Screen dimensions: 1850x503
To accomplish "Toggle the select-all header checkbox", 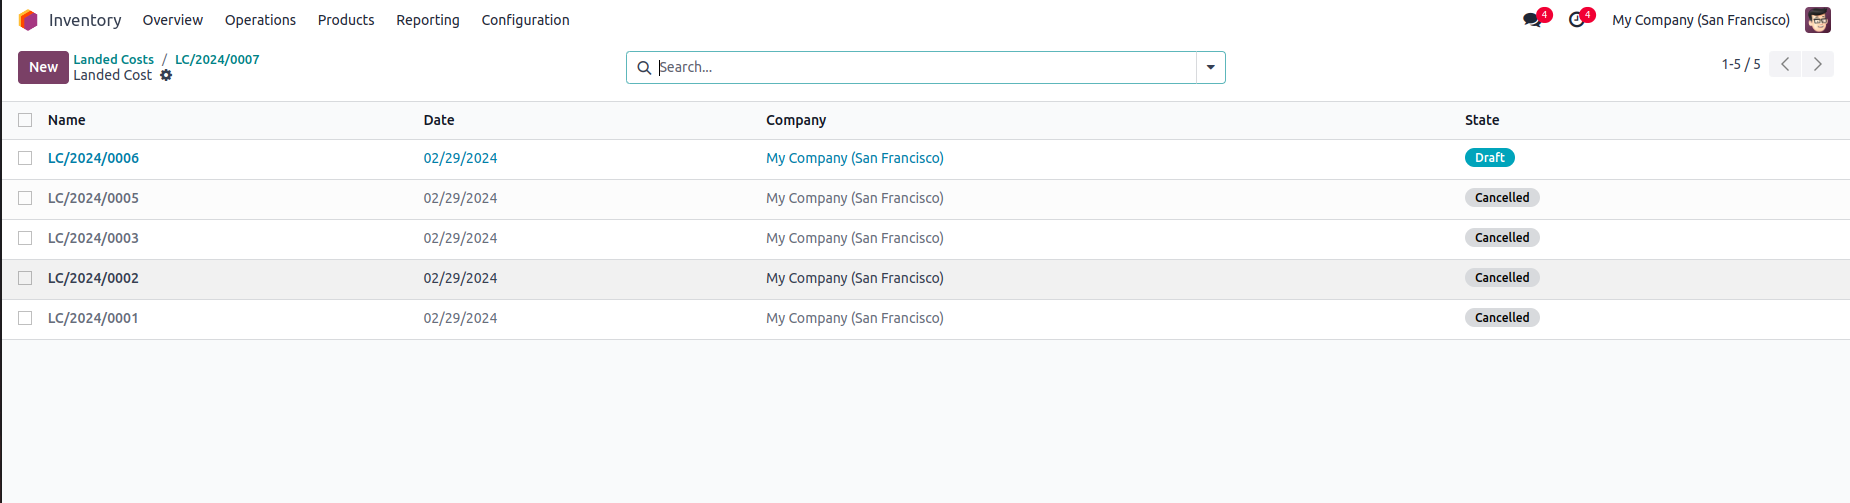I will point(25,120).
